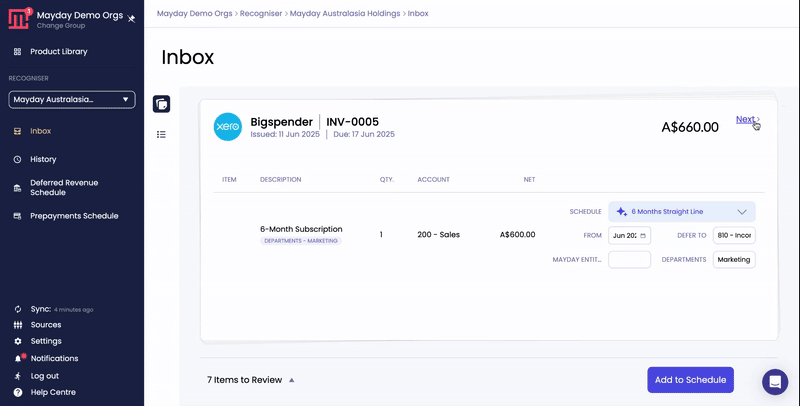Screen dimensions: 800x406
Task: Click the Settings gear icon
Action: pyautogui.click(x=18, y=341)
